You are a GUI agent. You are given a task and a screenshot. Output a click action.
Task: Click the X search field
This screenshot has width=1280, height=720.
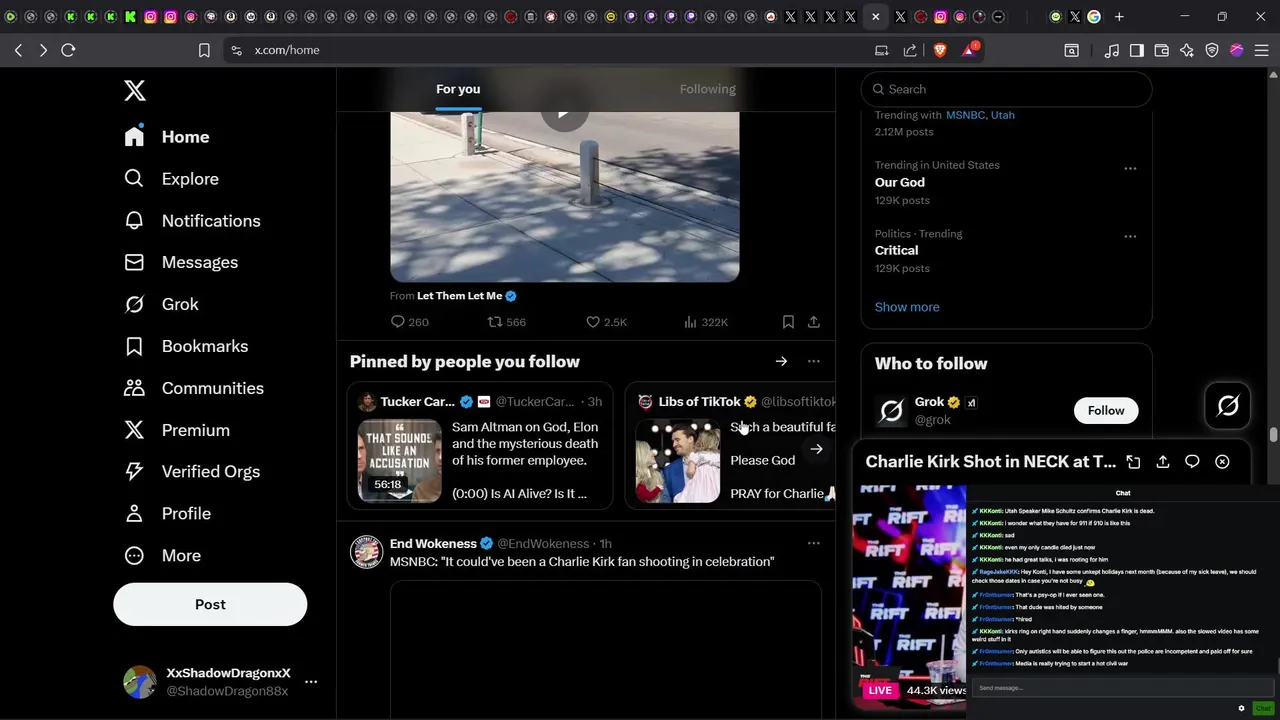(1006, 89)
